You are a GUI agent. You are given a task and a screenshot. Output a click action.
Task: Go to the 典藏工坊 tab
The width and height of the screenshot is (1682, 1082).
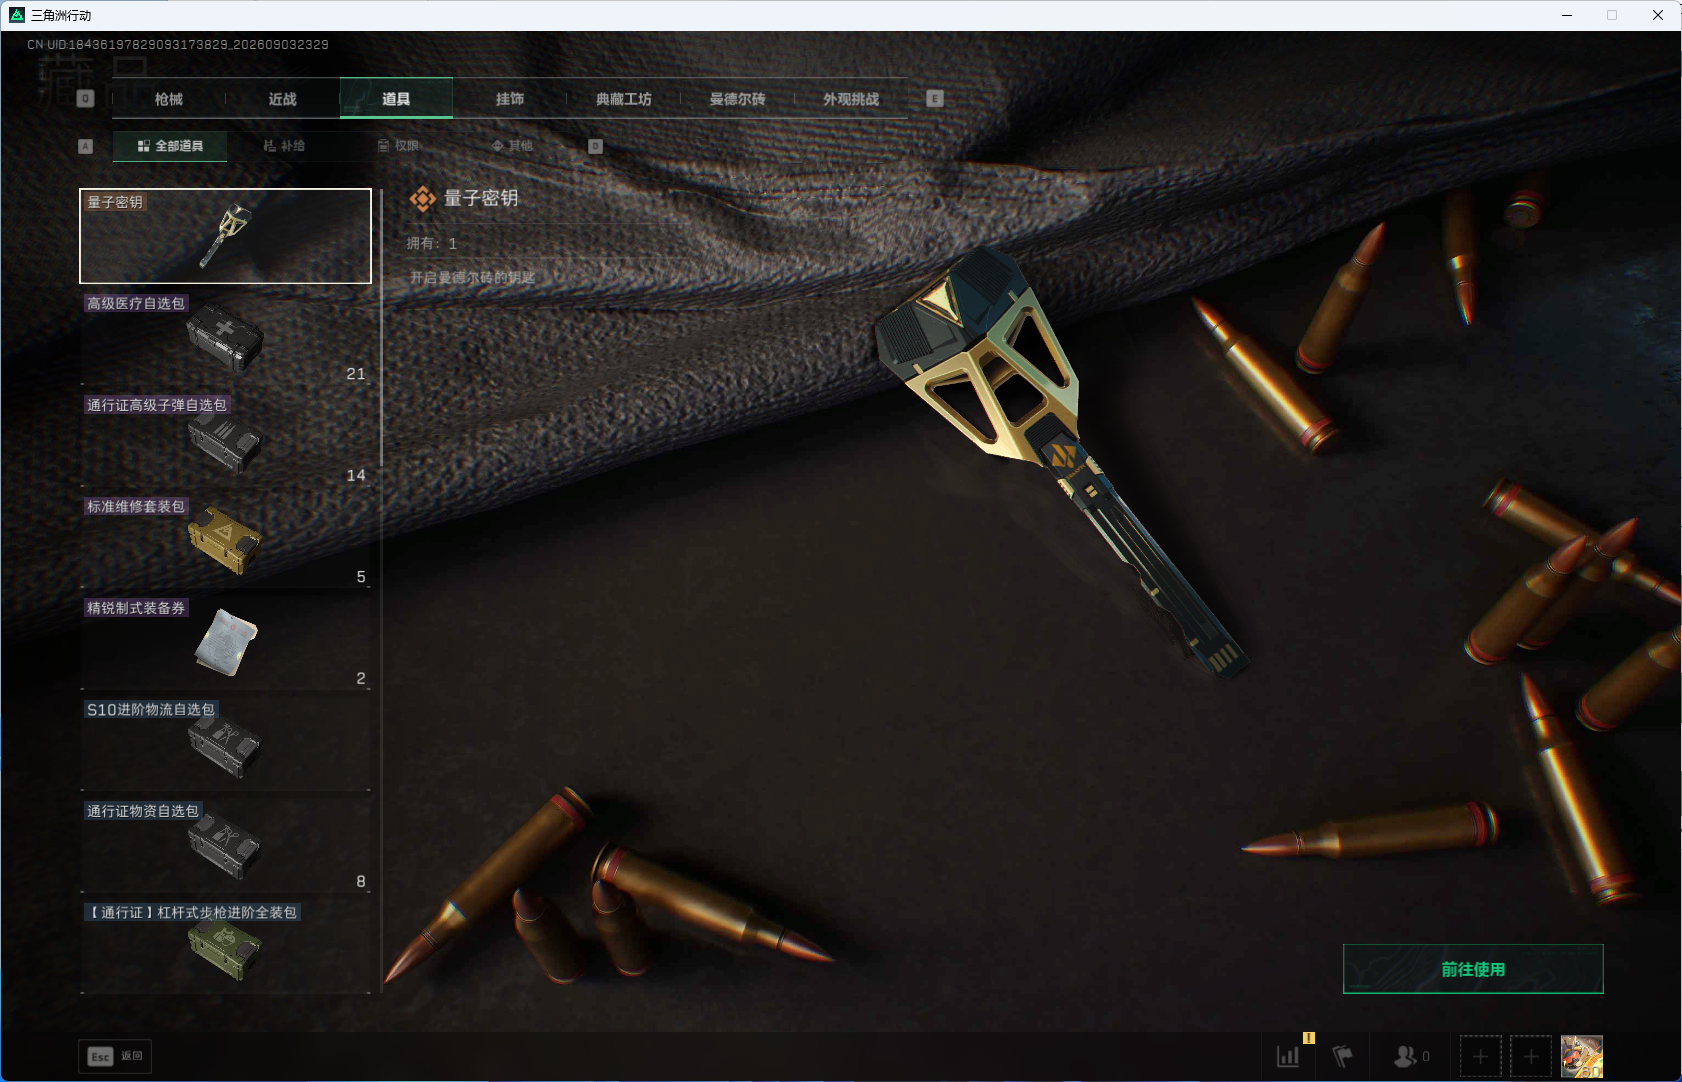click(624, 99)
